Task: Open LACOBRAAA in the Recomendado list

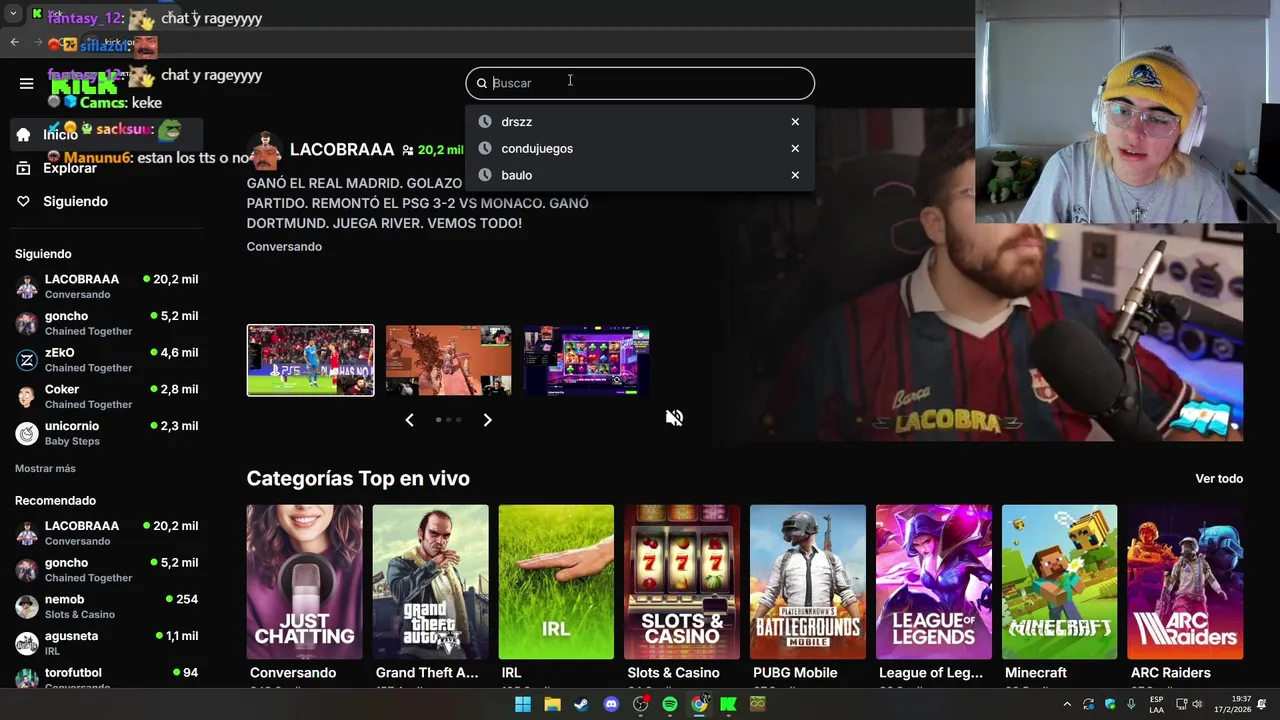Action: point(107,533)
